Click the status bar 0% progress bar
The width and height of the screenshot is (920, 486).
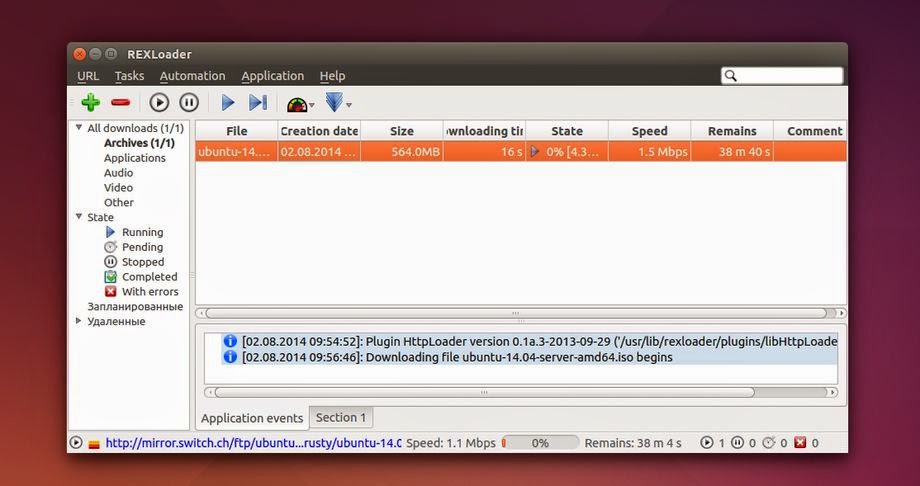(540, 443)
